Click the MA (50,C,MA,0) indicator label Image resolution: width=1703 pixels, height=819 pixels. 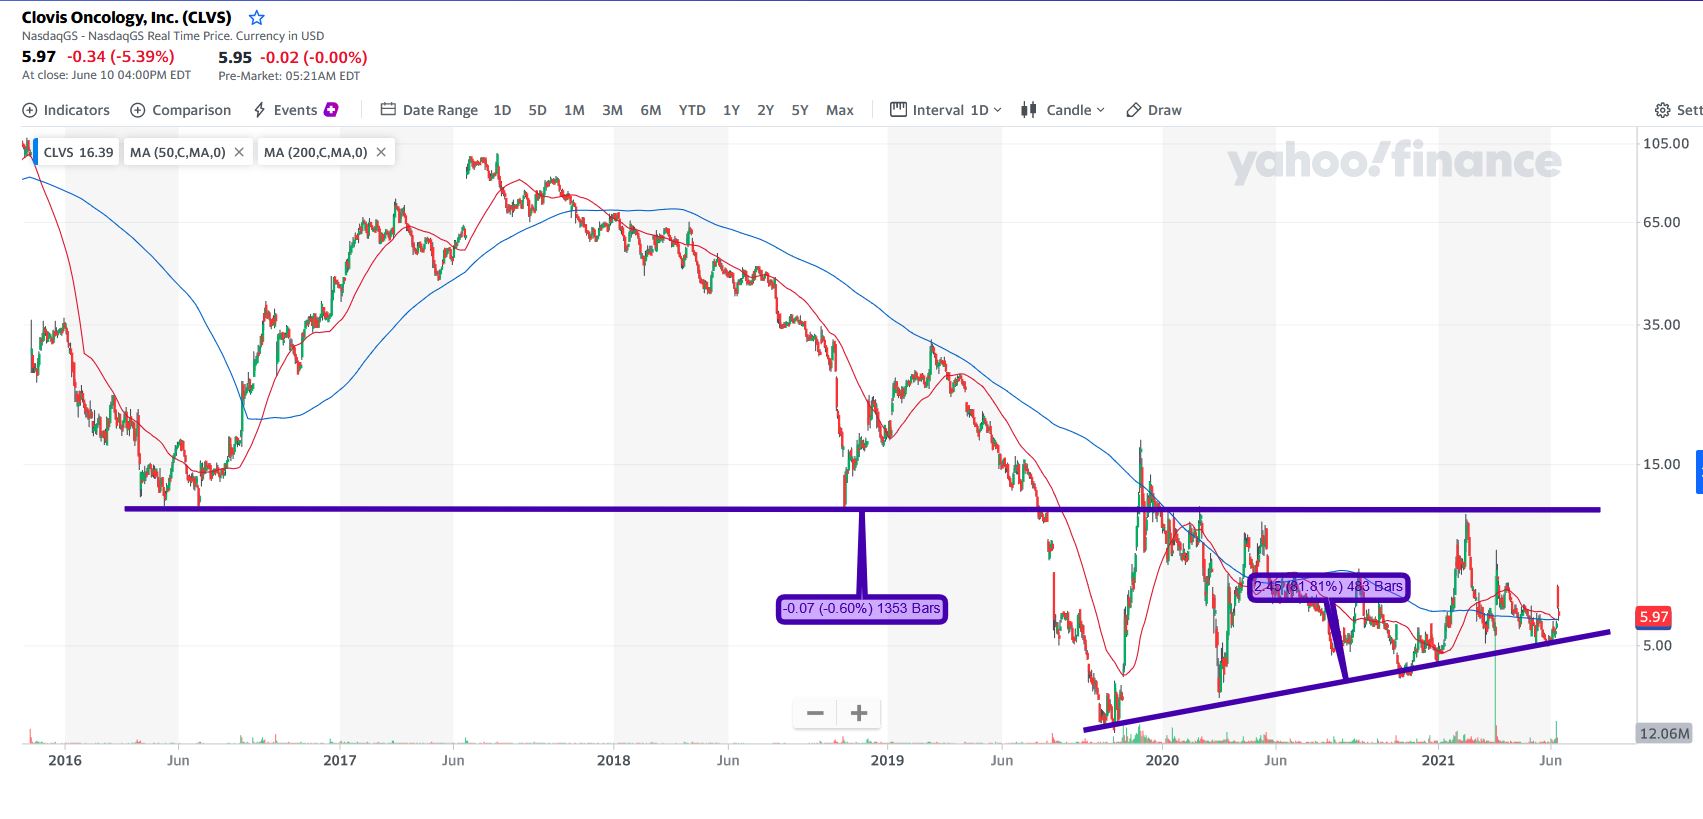coord(178,152)
